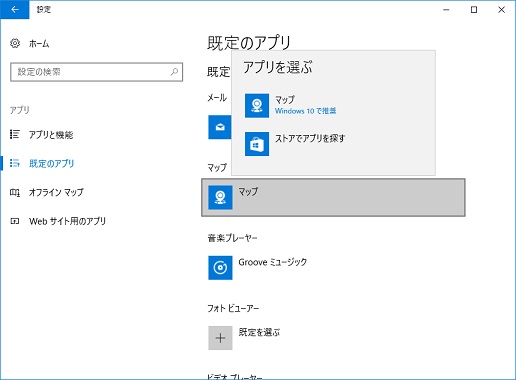Click the selected マップ default app button

pos(333,198)
